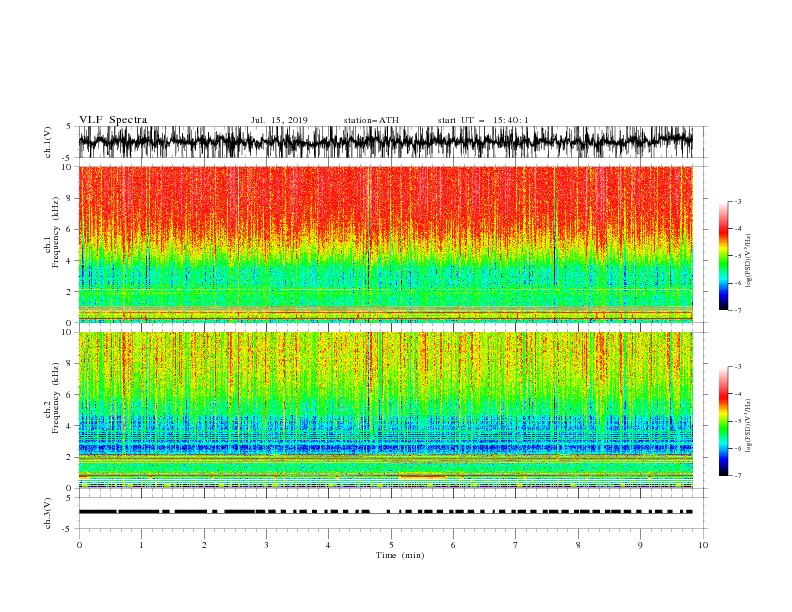
Task: Click the "Time (min)" x-axis label
Action: pyautogui.click(x=400, y=555)
